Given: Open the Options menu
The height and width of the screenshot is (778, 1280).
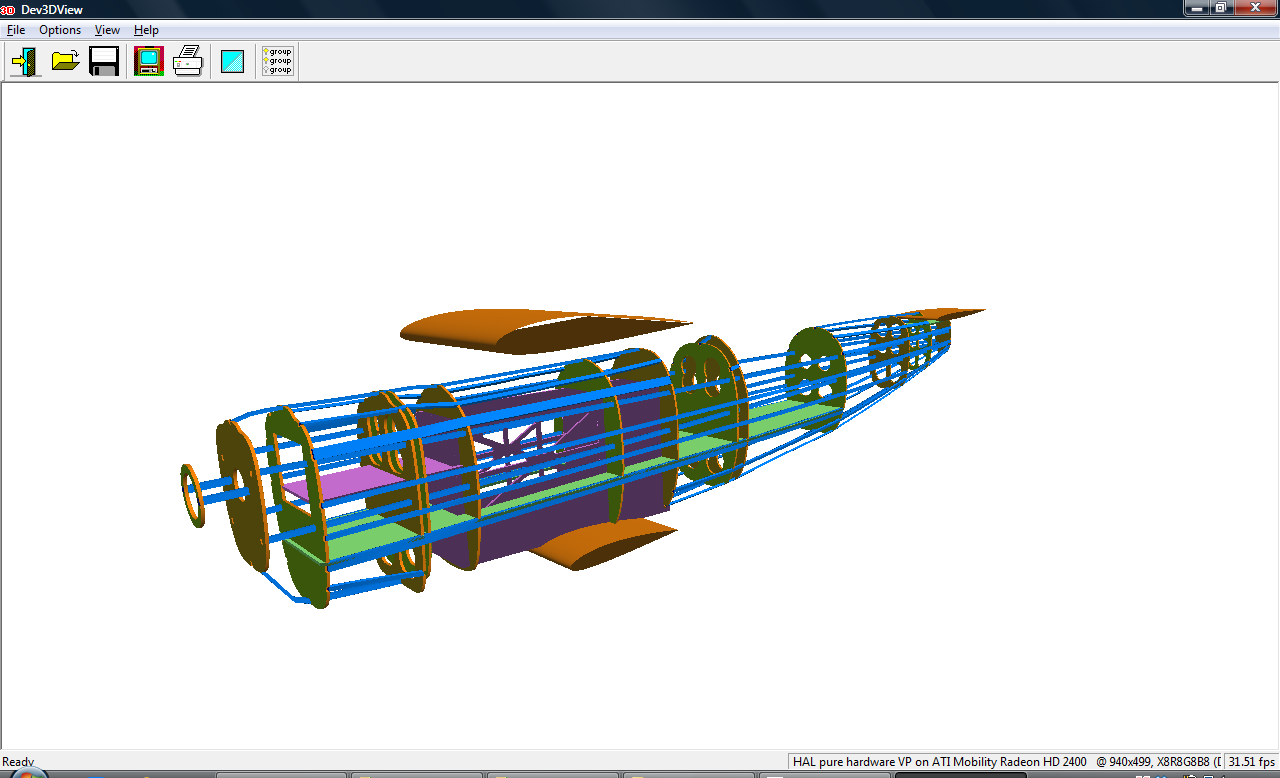Looking at the screenshot, I should click(x=60, y=30).
